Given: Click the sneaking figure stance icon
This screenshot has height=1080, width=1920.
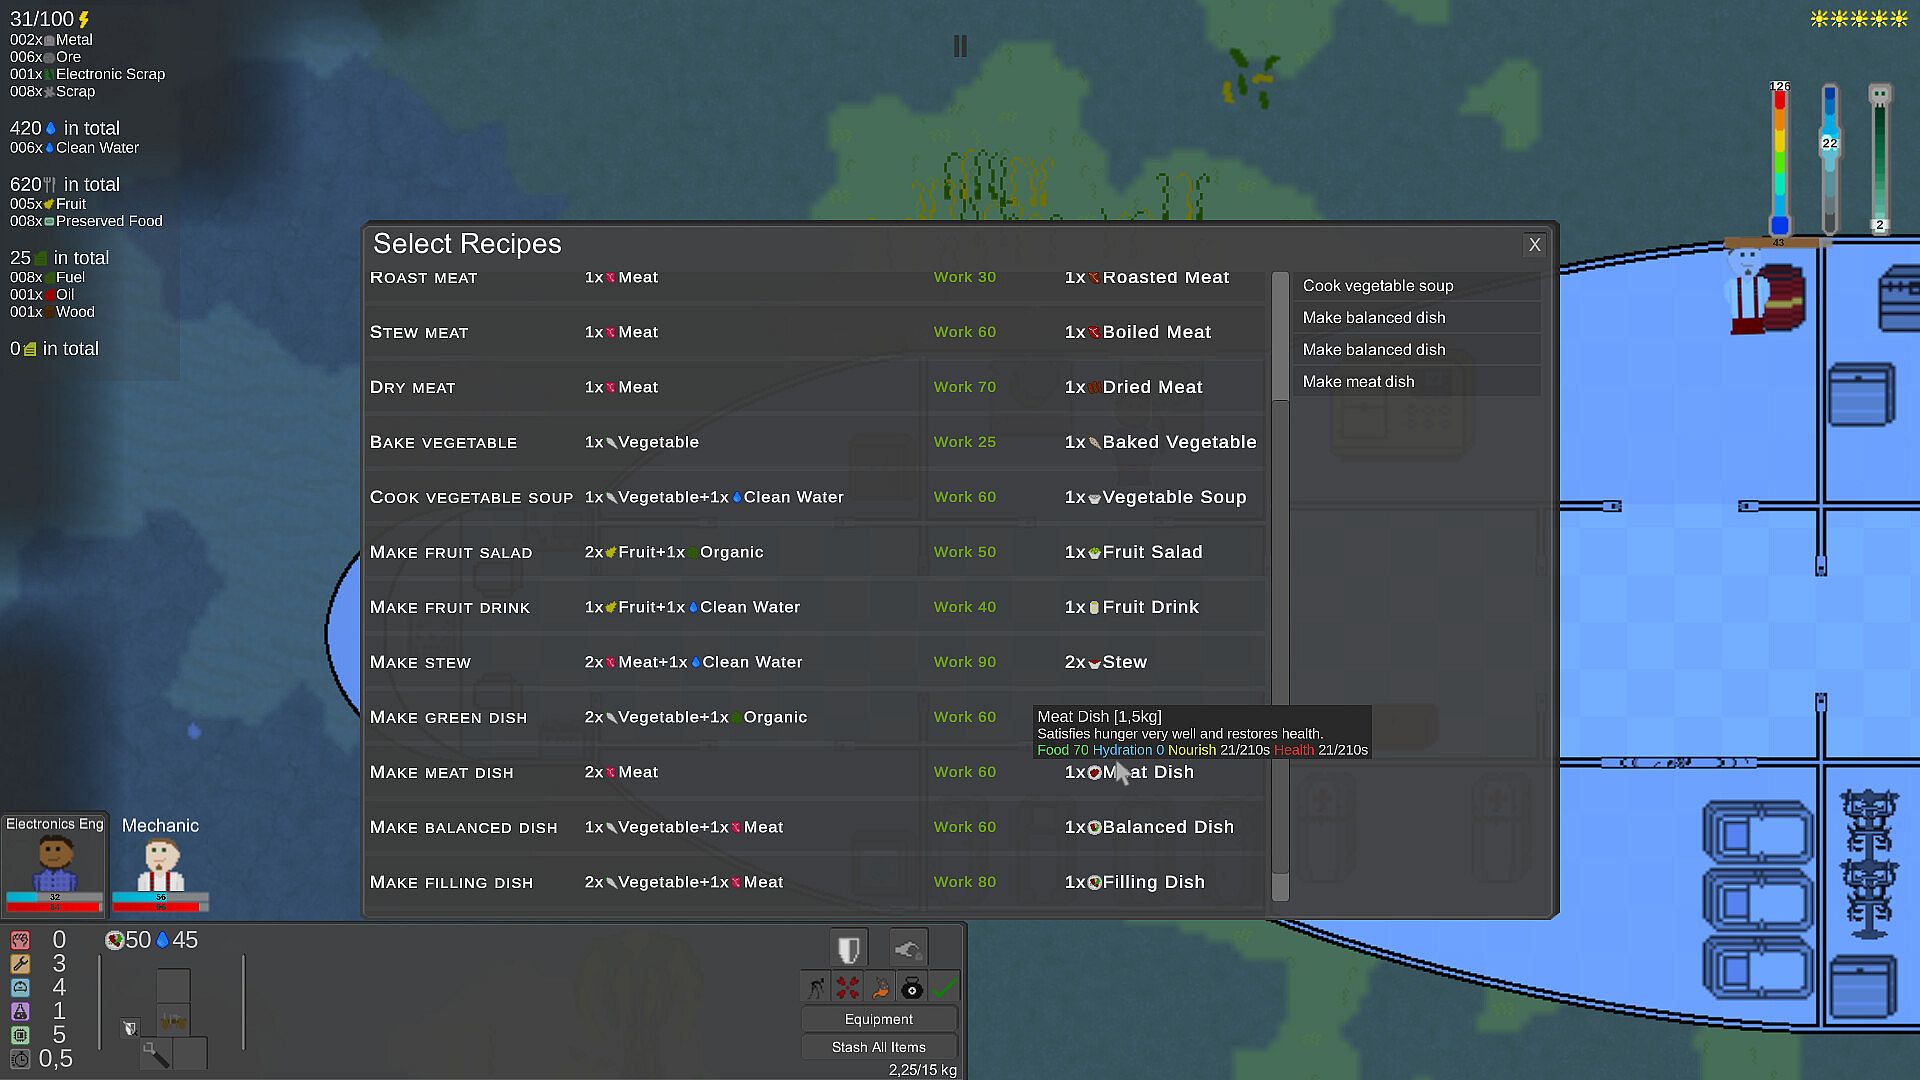Looking at the screenshot, I should [x=817, y=988].
